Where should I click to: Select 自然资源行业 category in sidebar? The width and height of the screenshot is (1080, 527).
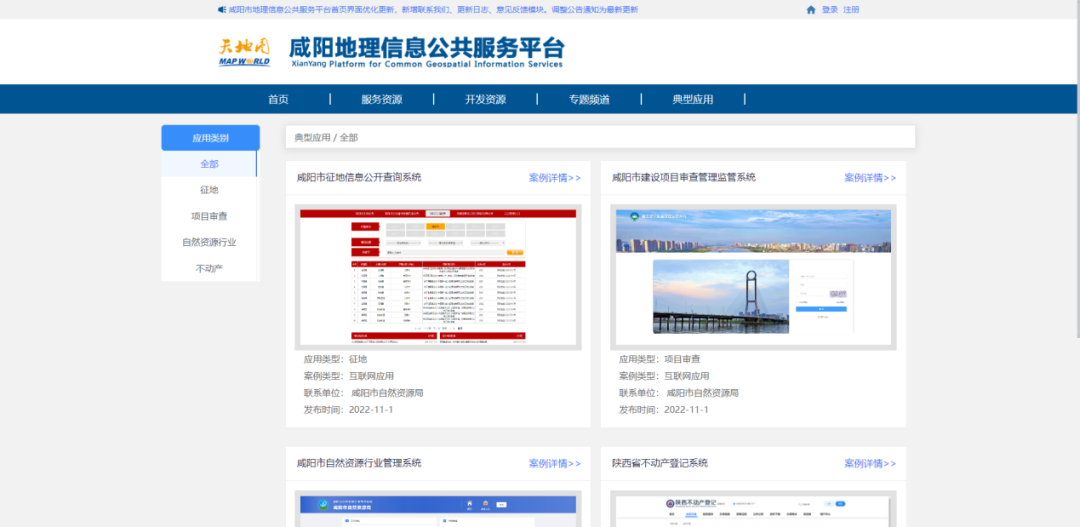point(209,242)
